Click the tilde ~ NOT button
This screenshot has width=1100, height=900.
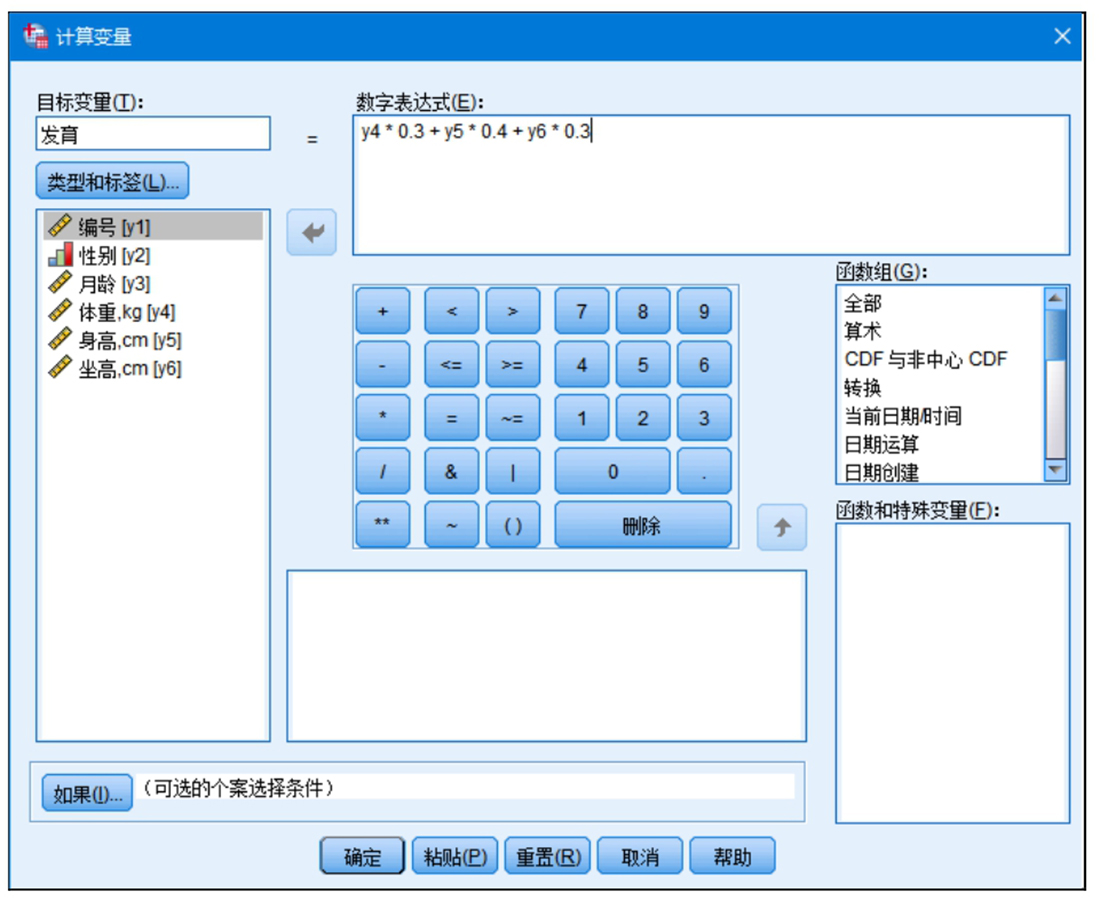[452, 524]
